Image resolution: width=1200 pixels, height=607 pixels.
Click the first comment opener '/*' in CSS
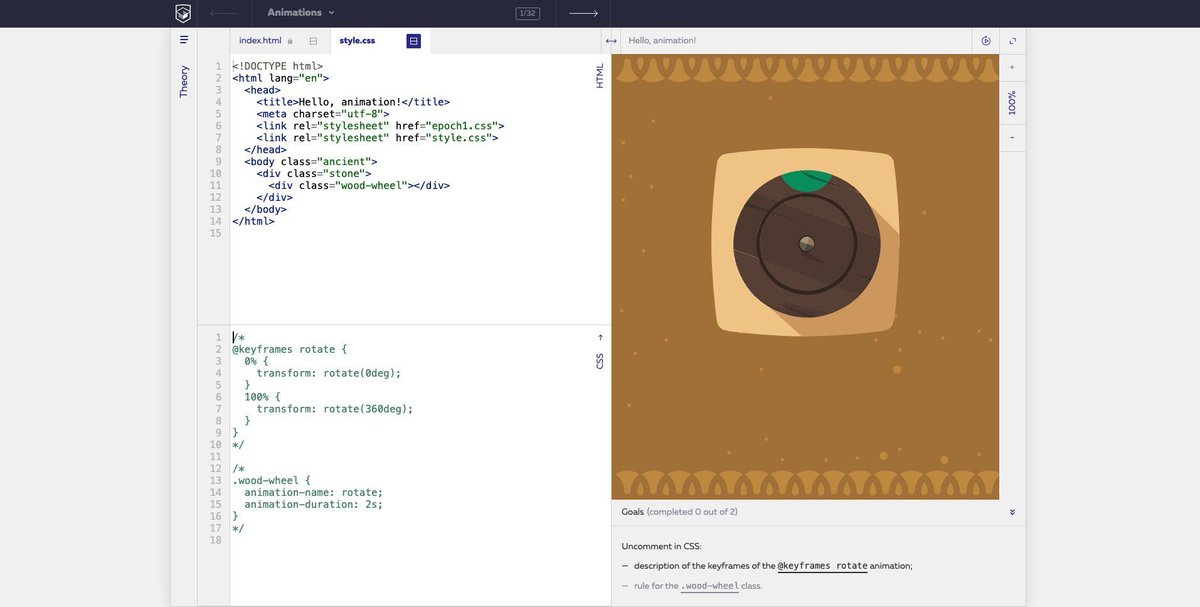[238, 337]
